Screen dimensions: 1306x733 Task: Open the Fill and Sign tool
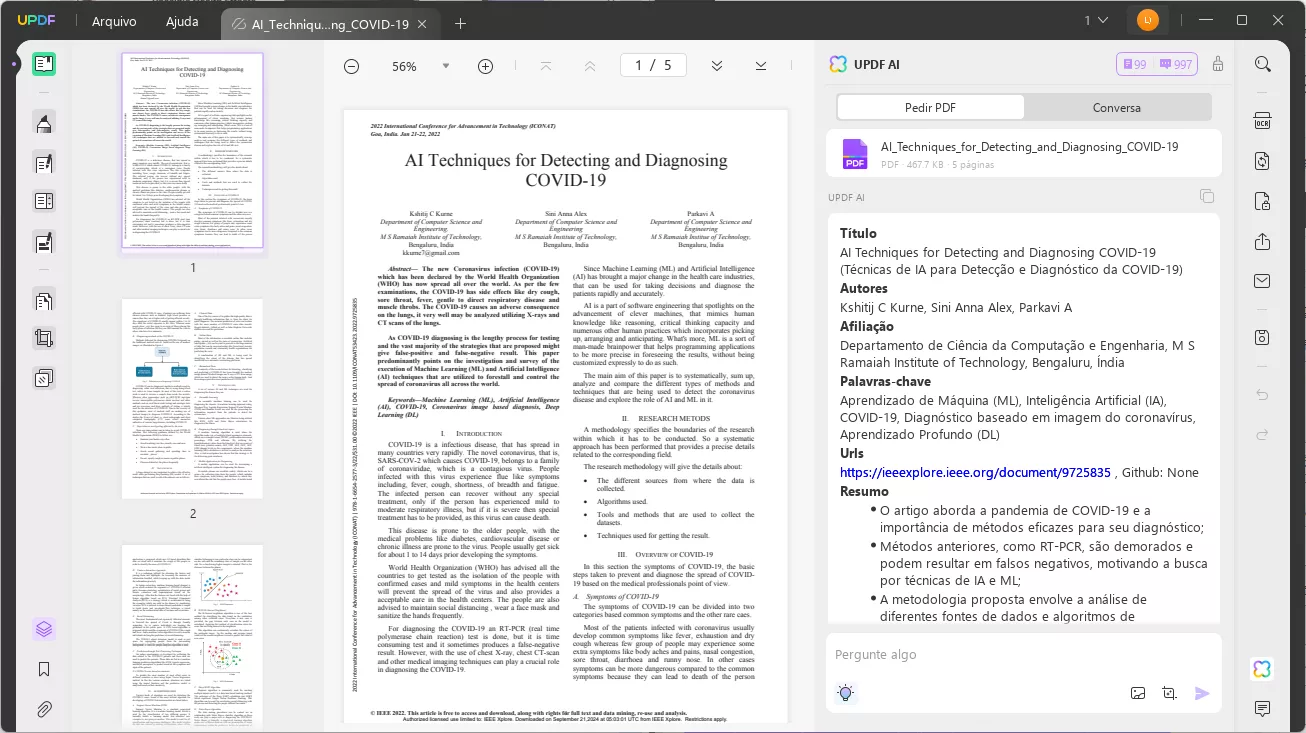[44, 241]
